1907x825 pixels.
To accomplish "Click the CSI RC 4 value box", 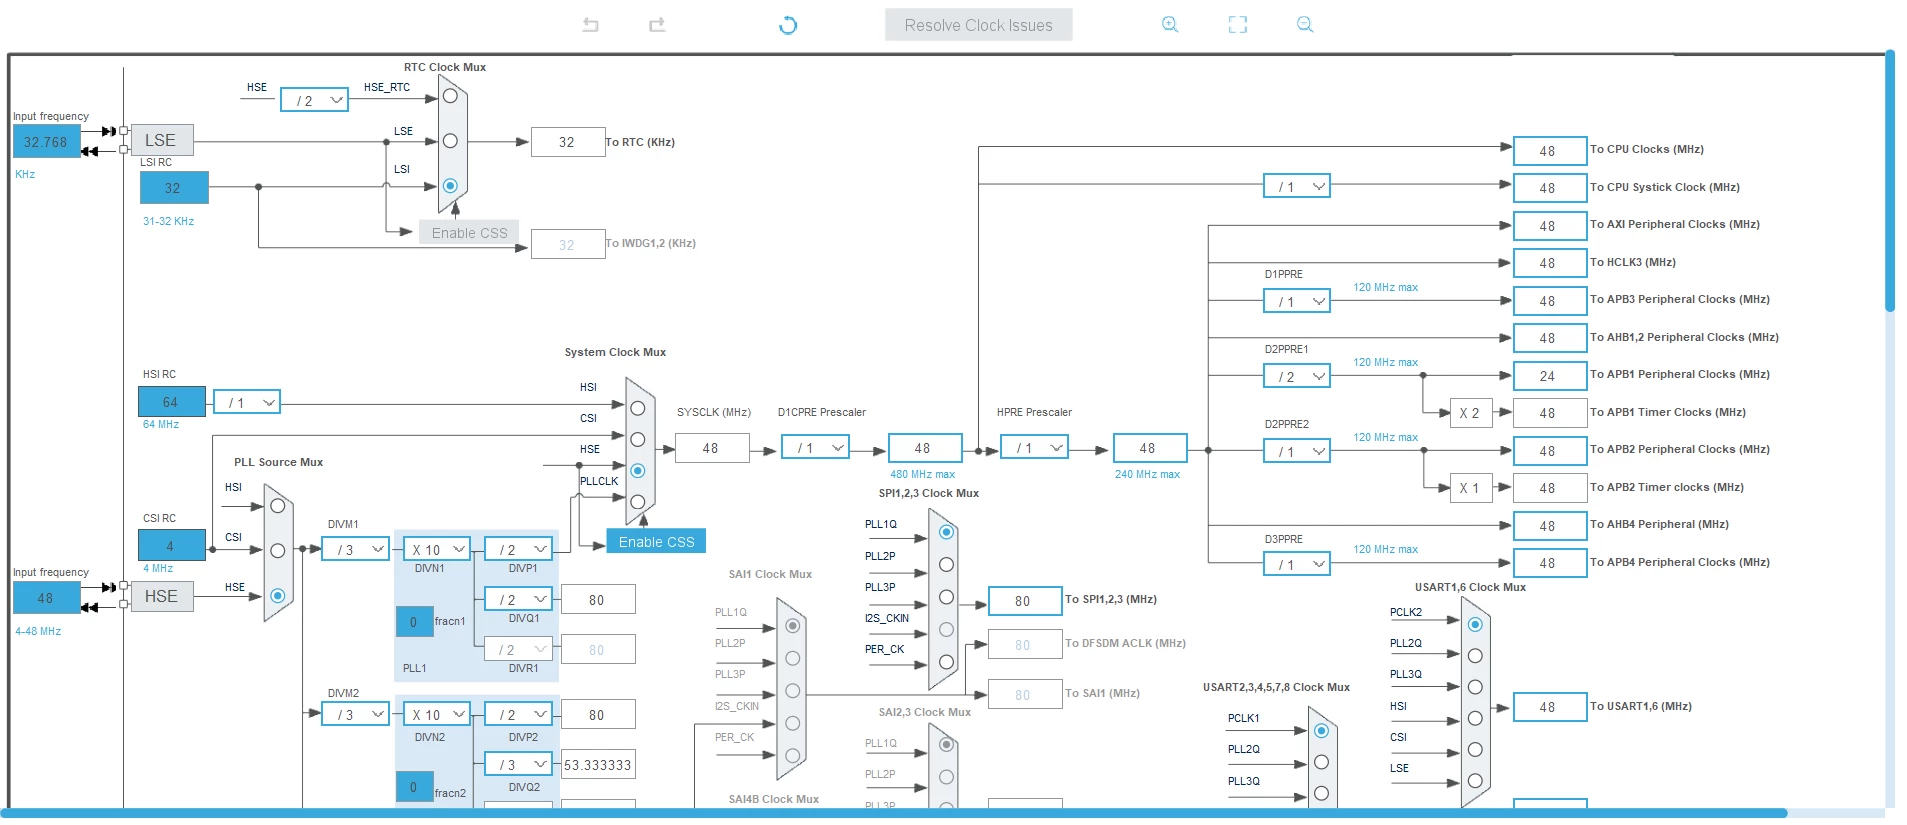I will pos(172,545).
